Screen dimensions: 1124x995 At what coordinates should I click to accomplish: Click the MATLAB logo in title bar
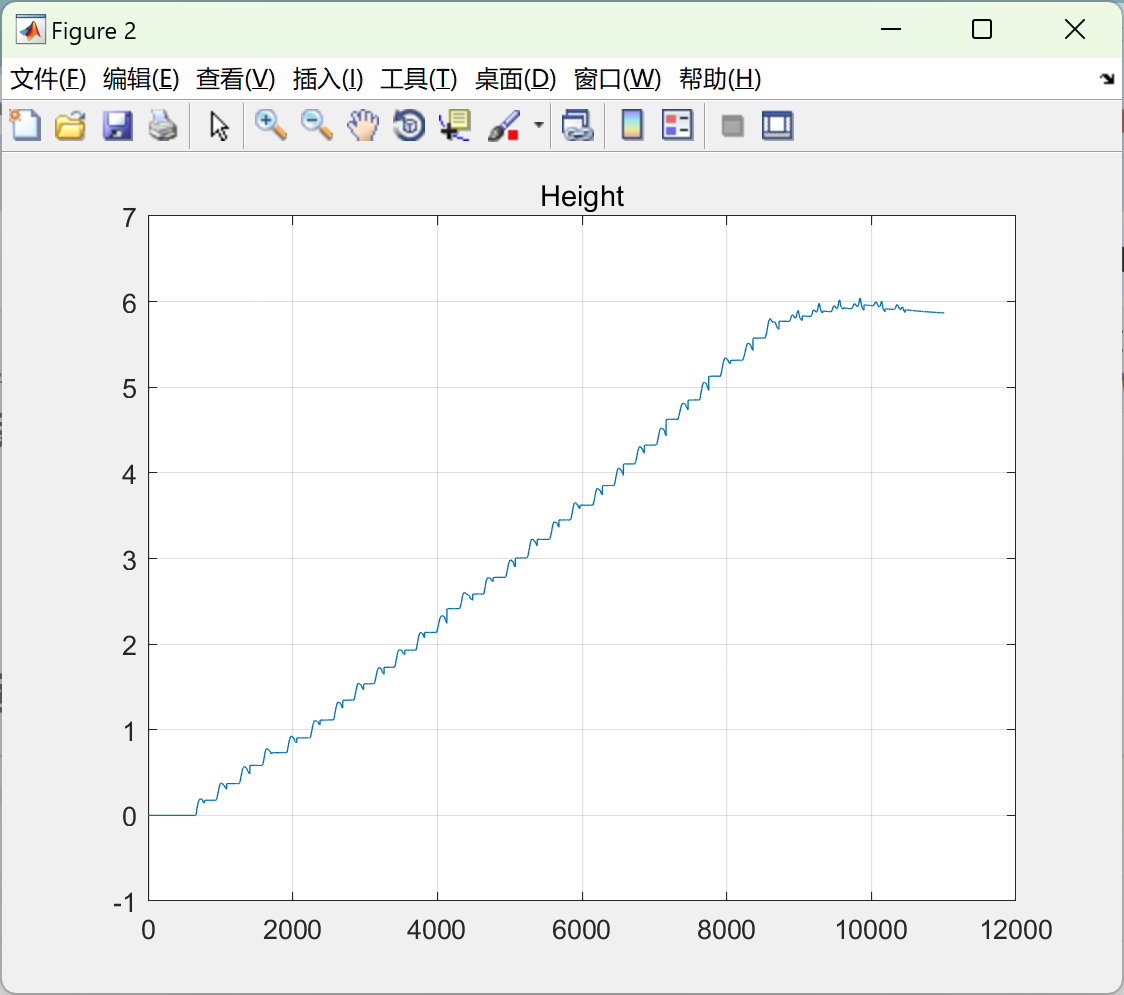[x=31, y=30]
